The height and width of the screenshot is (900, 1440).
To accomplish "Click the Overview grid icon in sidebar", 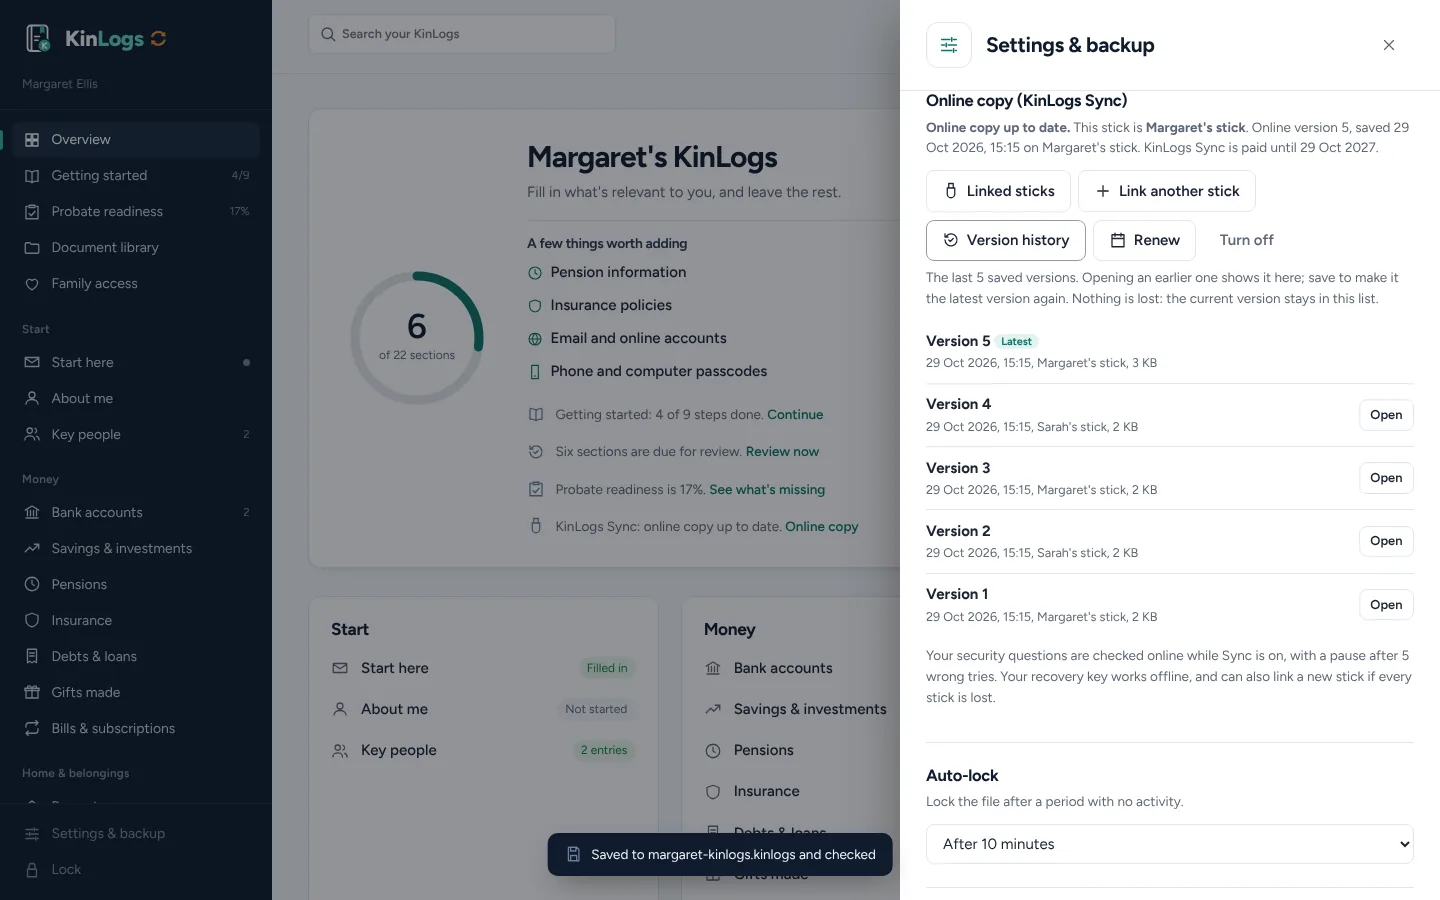I will click(x=32, y=140).
